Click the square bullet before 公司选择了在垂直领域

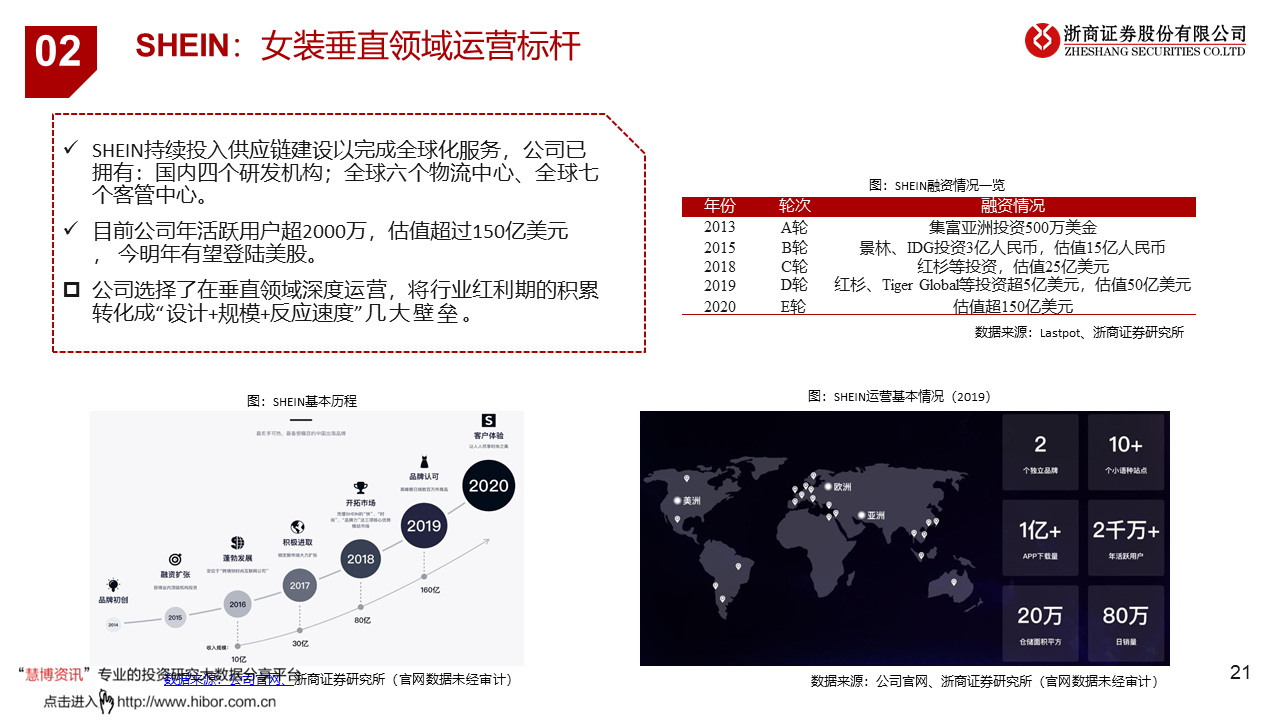point(71,290)
